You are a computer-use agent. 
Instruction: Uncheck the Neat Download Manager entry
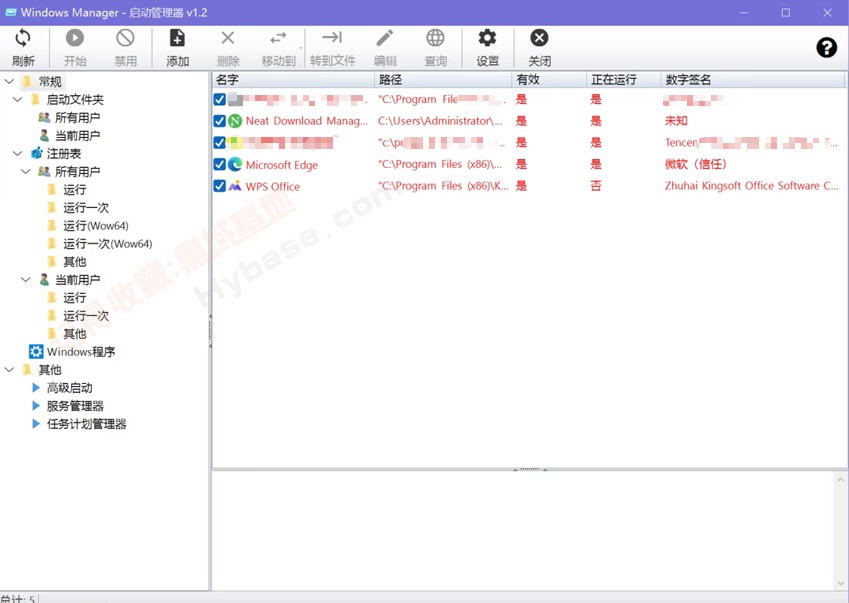click(219, 121)
